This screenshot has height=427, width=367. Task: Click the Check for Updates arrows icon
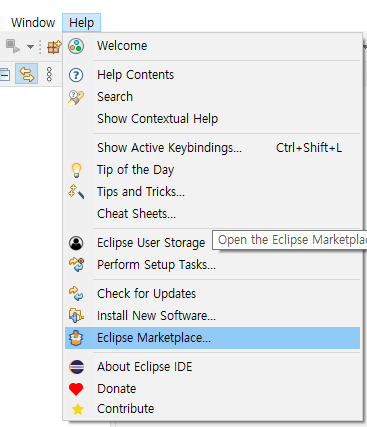click(76, 294)
